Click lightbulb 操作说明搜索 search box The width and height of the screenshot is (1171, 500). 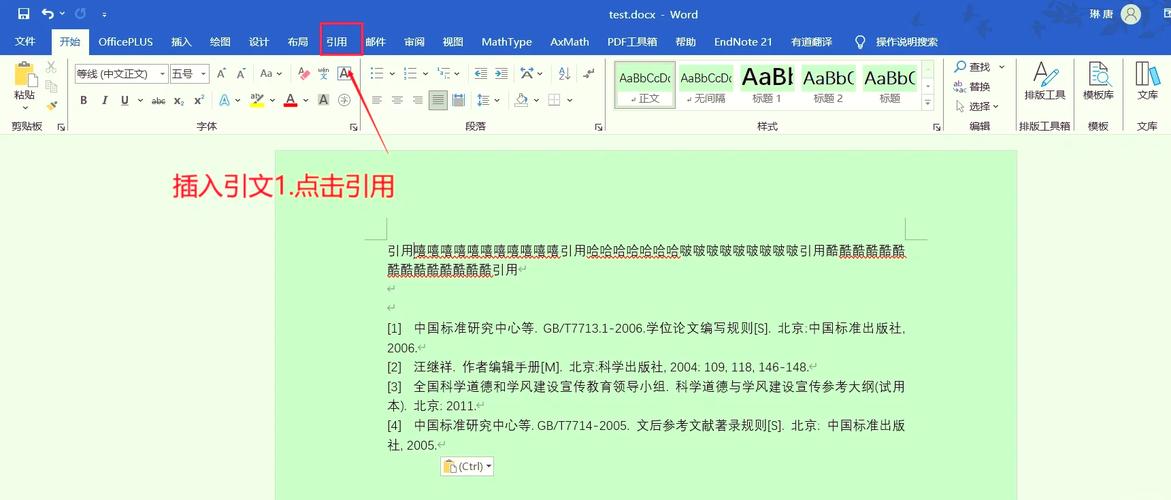(x=895, y=42)
